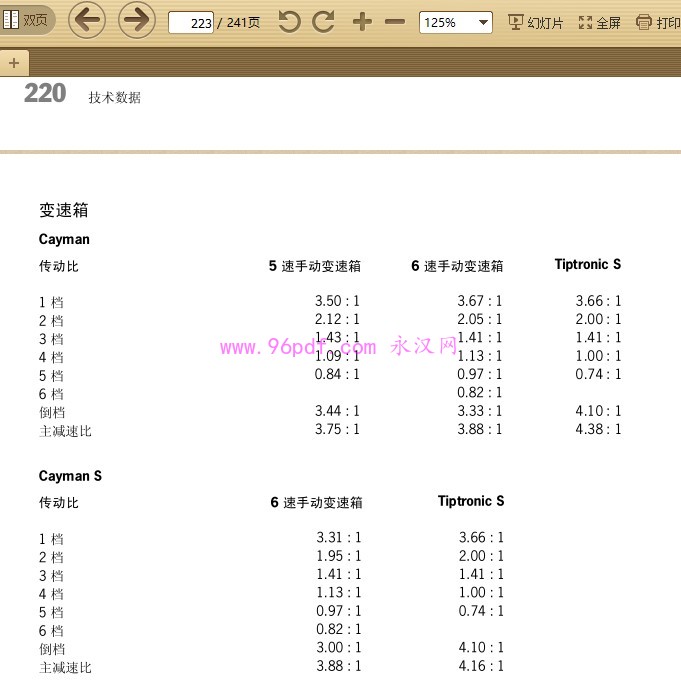Open a new tab with the plus tab
Viewport: 681px width, 687px height.
(x=14, y=63)
